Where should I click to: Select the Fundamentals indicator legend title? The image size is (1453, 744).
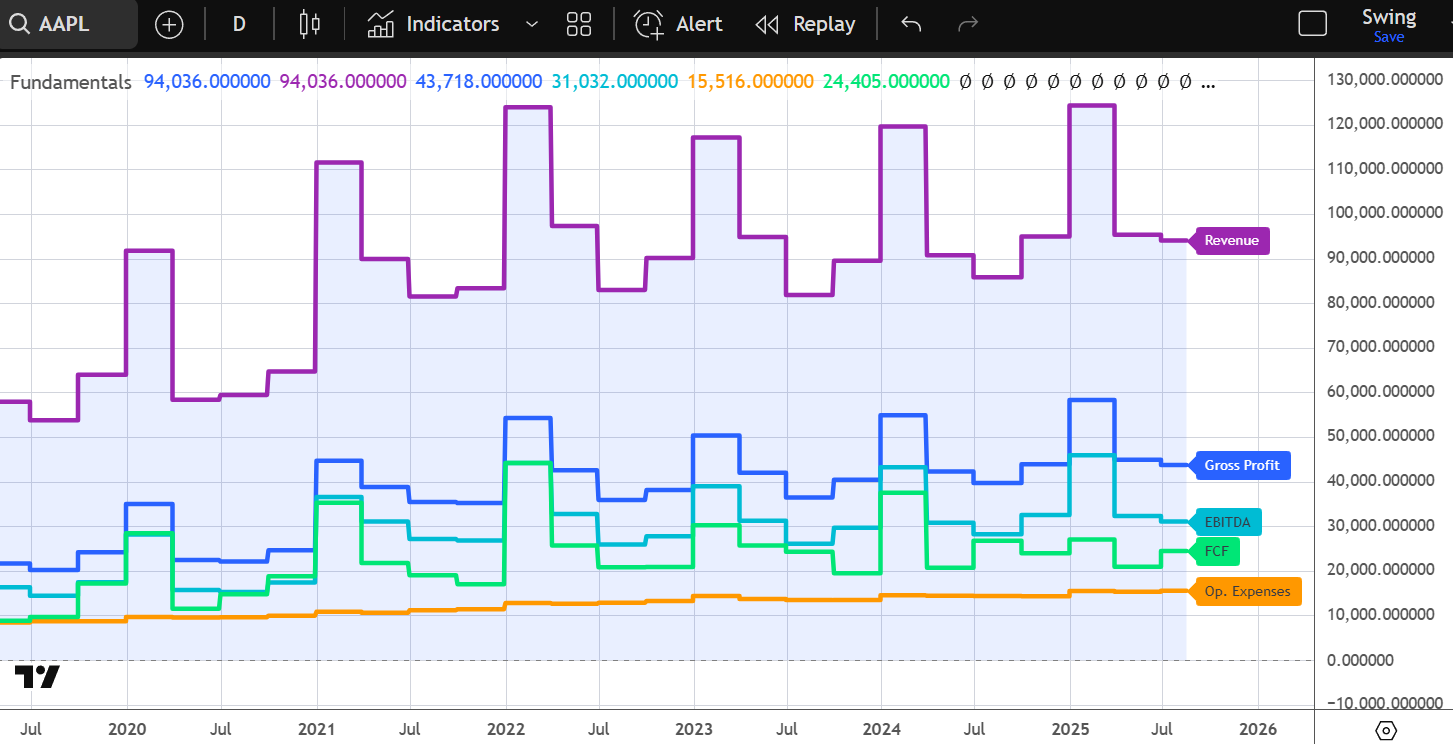[x=70, y=82]
